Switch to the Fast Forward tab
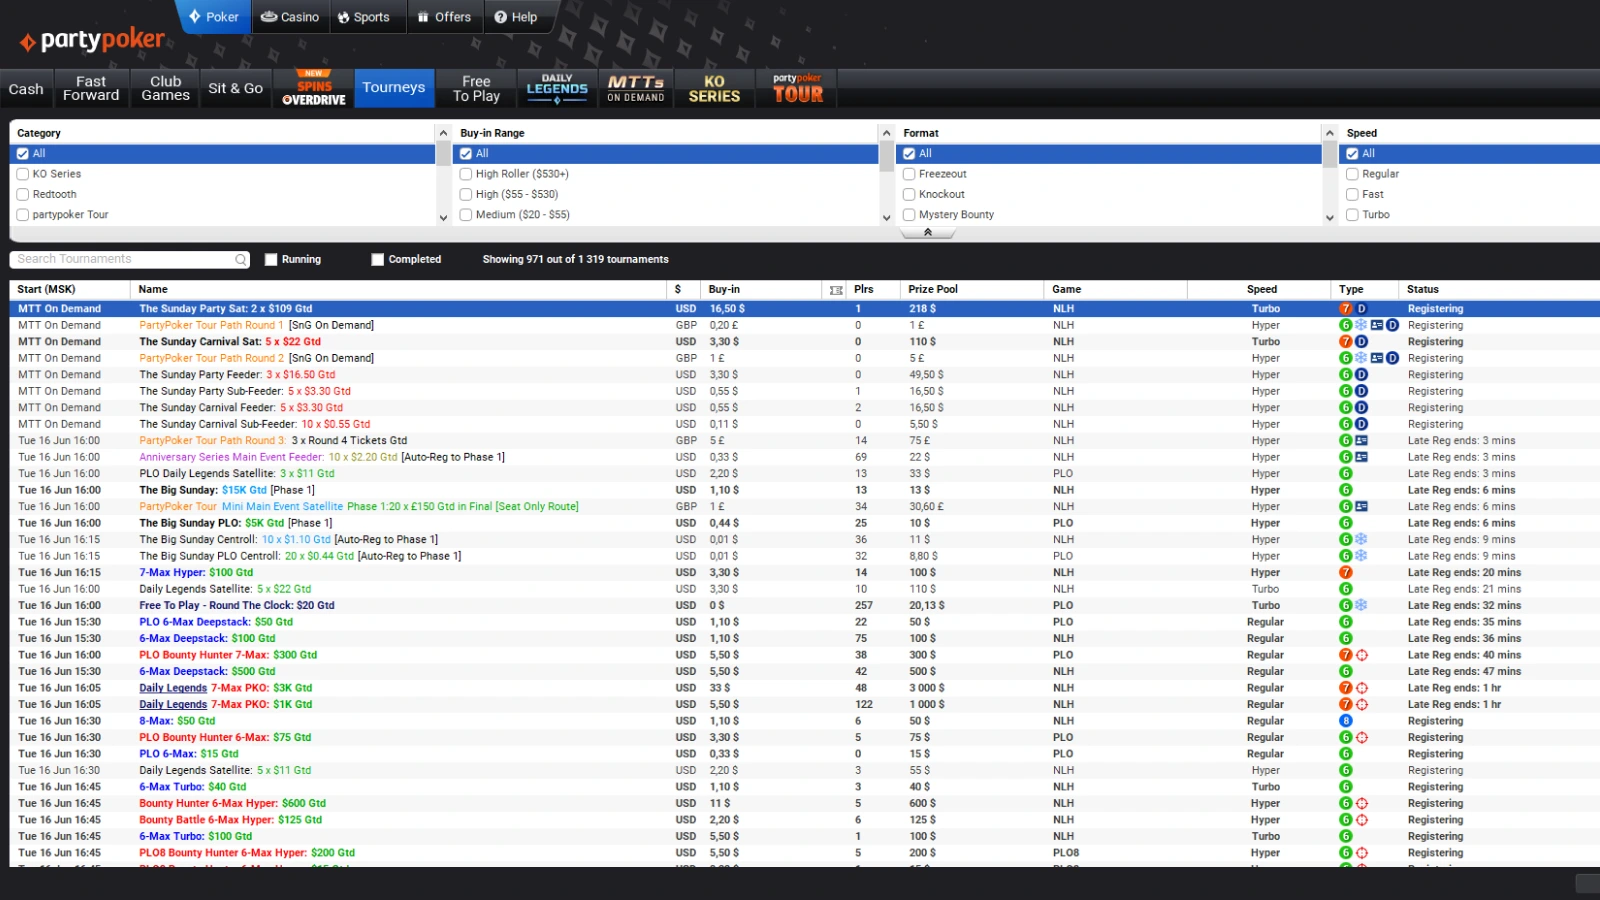 tap(91, 89)
